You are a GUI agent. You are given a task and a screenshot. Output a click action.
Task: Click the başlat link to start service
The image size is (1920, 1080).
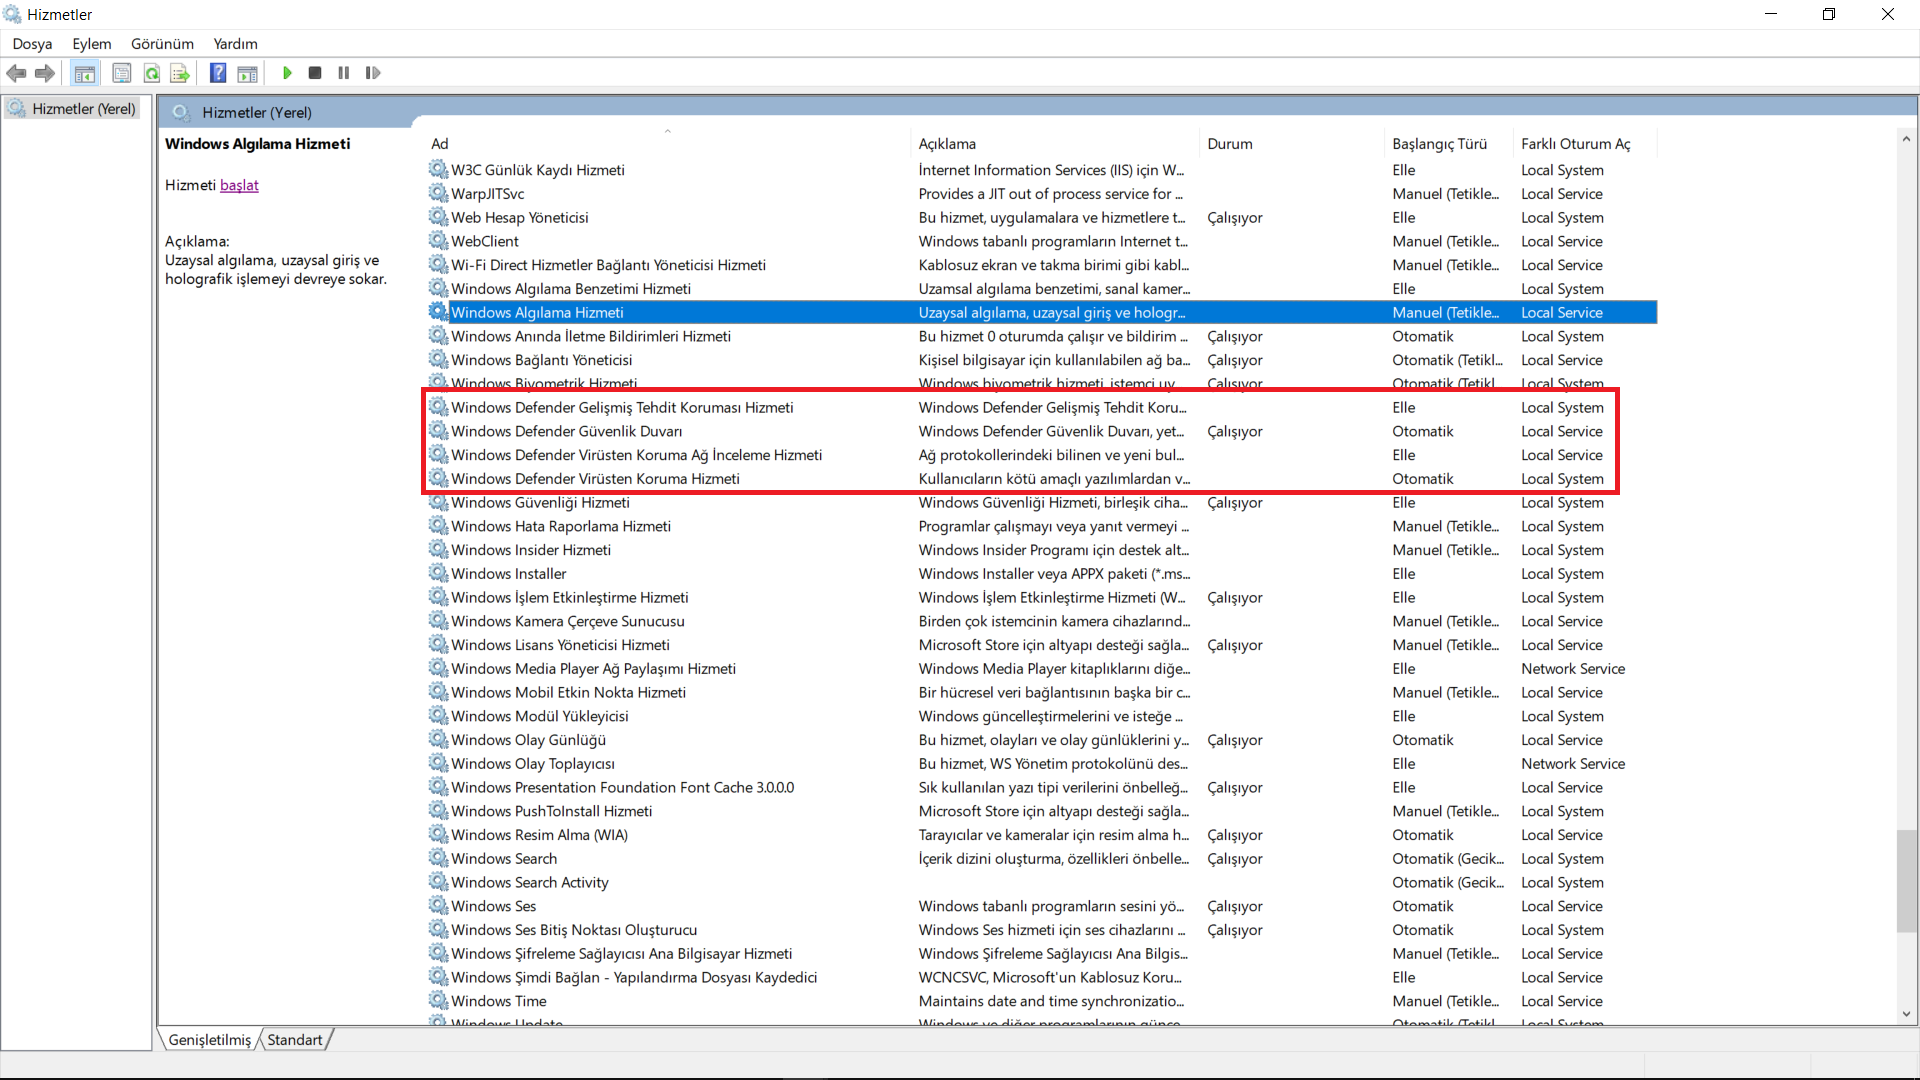[239, 185]
